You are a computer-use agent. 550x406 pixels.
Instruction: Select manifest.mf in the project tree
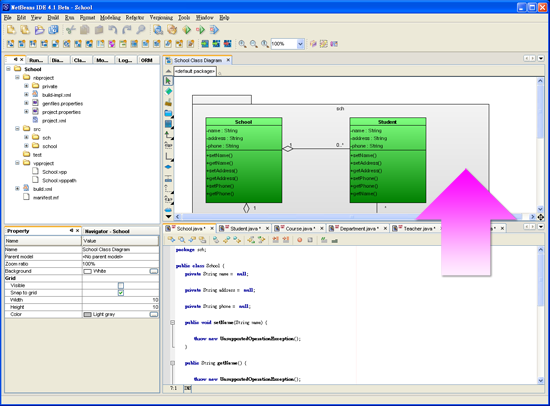tap(46, 198)
